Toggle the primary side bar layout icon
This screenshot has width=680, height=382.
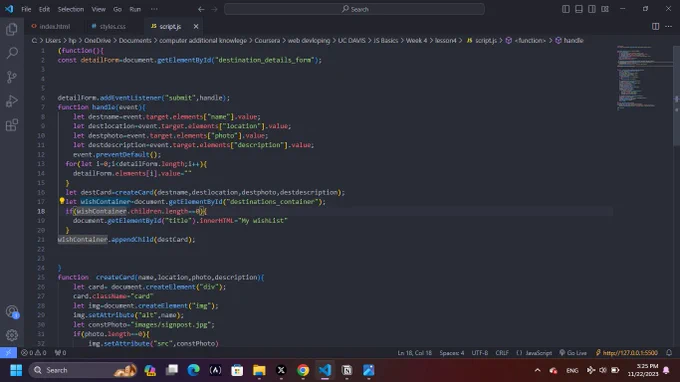(566, 9)
